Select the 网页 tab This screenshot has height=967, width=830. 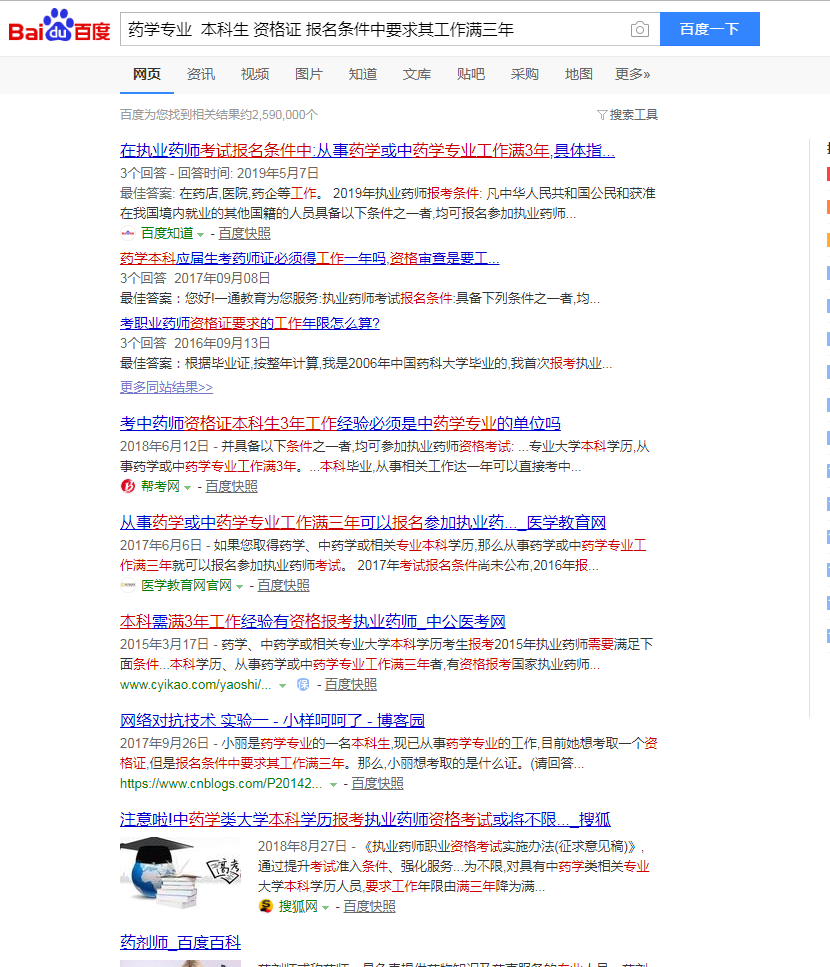click(x=147, y=74)
